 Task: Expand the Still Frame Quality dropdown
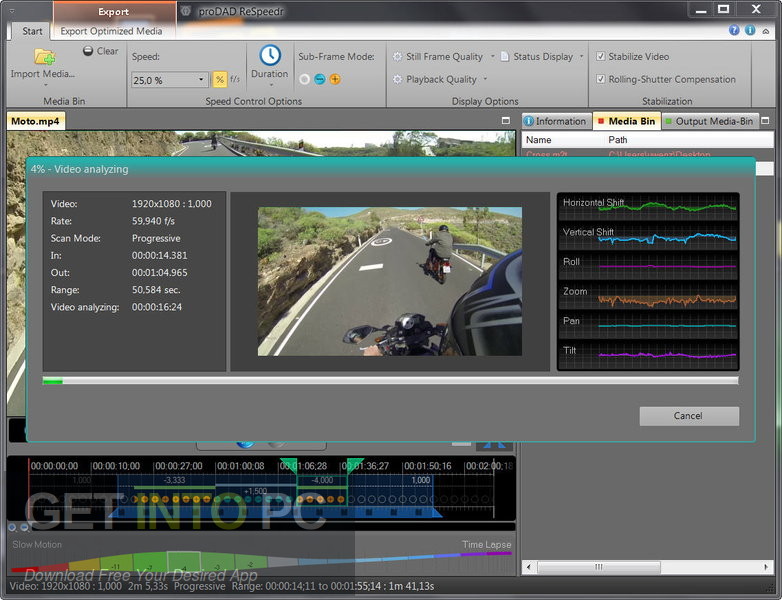tap(492, 56)
